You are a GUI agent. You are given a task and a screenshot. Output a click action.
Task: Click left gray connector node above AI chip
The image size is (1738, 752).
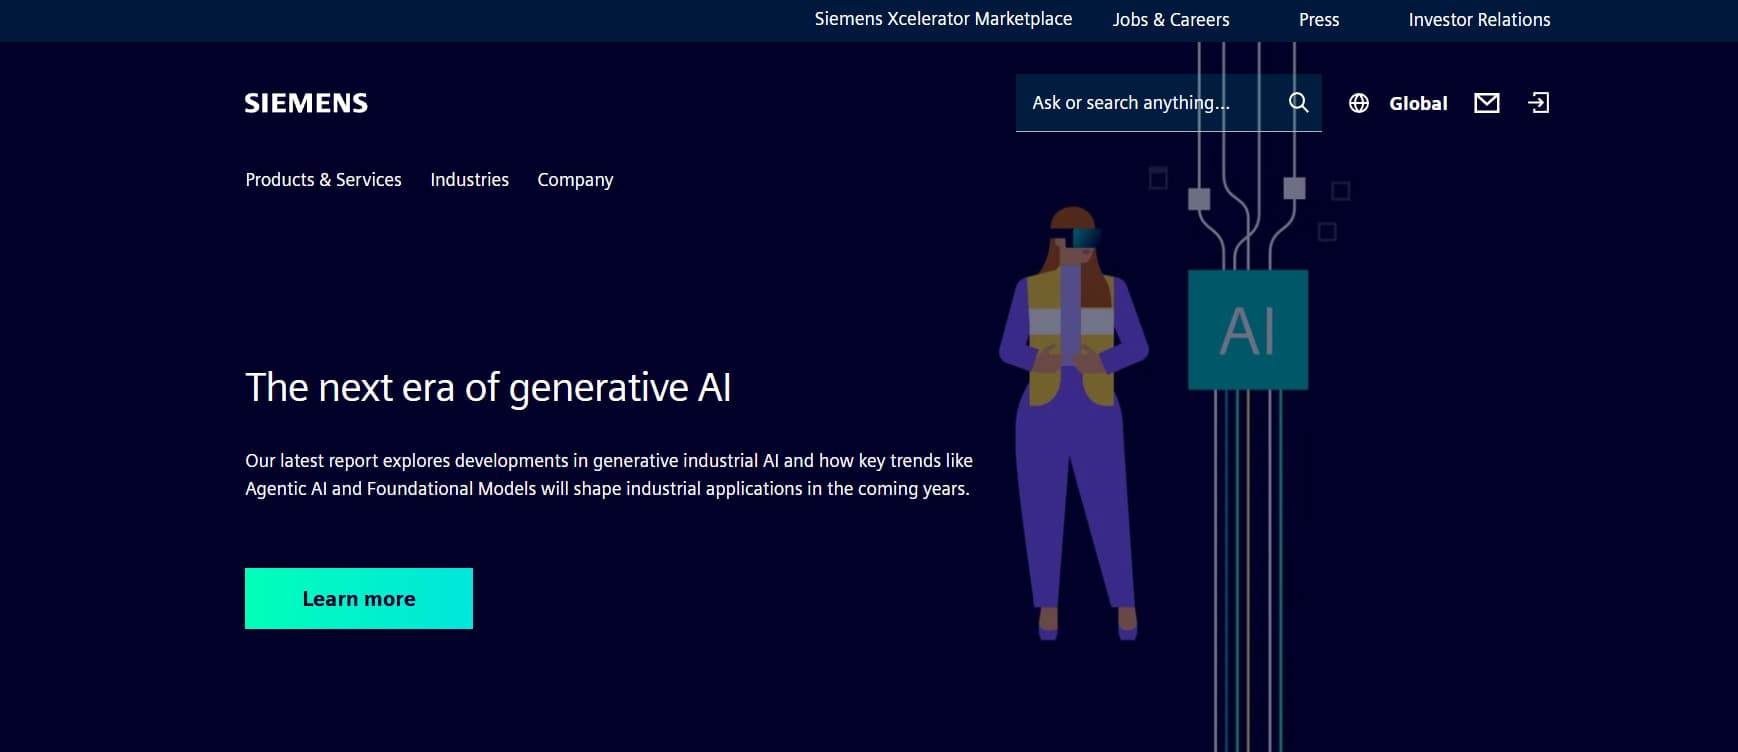coord(1199,199)
